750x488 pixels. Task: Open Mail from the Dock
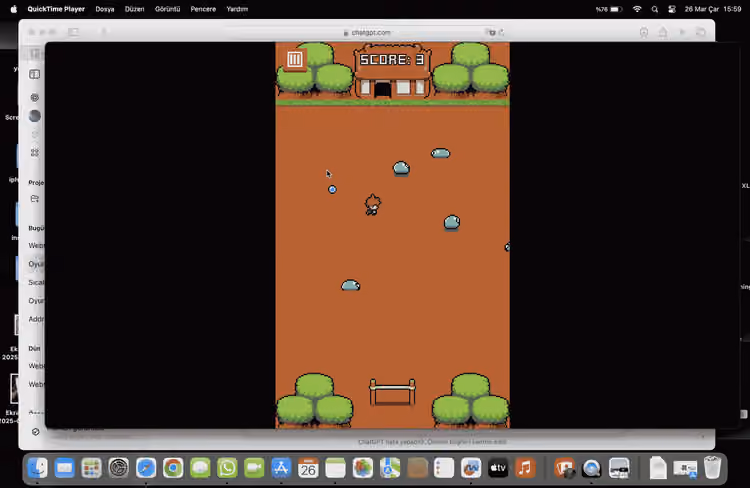coord(64,468)
